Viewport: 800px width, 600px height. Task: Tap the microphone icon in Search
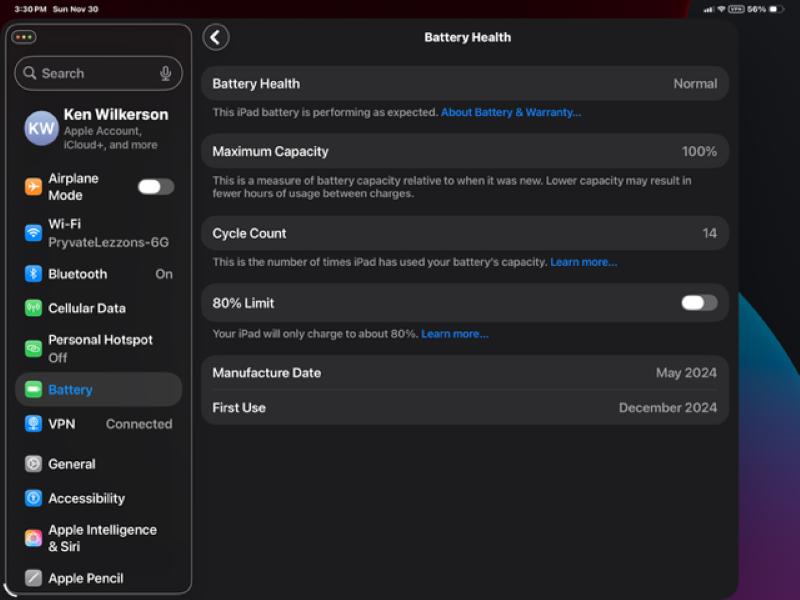pos(166,73)
